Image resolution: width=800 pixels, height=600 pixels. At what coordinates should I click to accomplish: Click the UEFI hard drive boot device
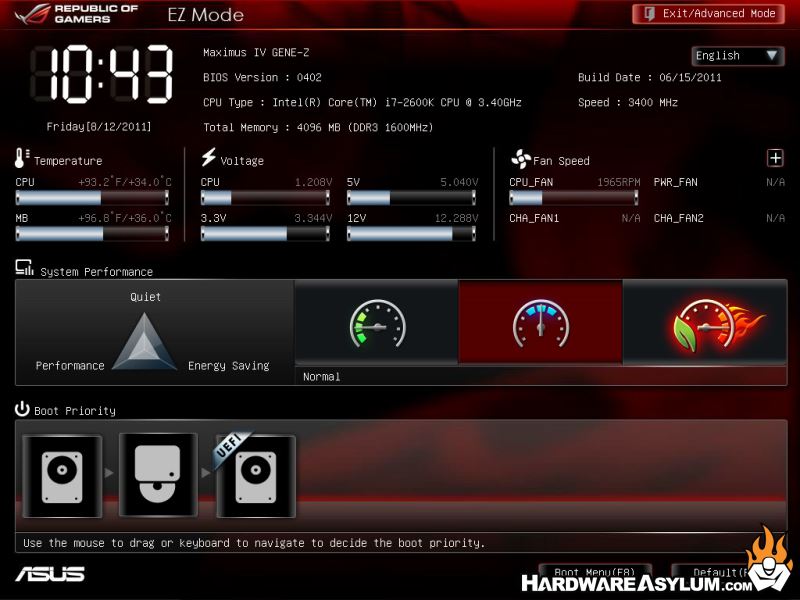[x=256, y=476]
